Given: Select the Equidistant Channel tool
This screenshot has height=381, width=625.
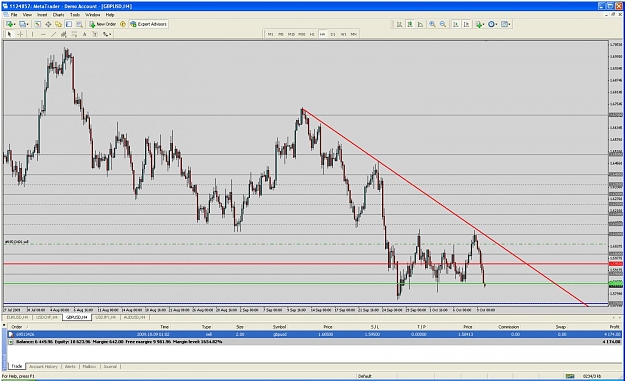Looking at the screenshot, I should click(64, 35).
